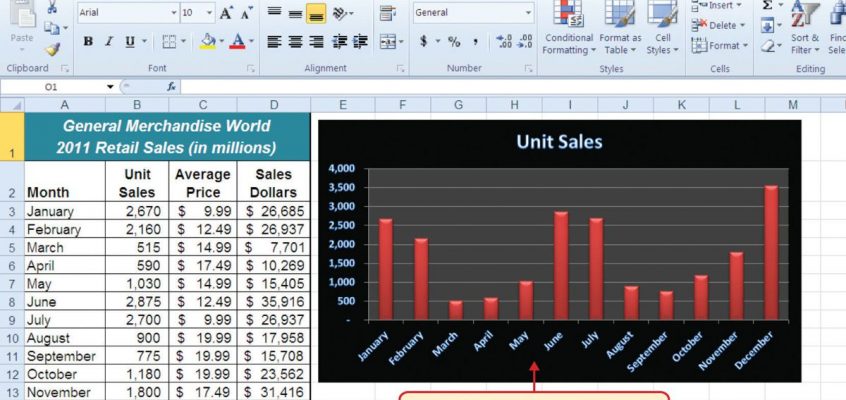The image size is (846, 400).
Task: Click Increase Indent
Action: click(x=360, y=42)
